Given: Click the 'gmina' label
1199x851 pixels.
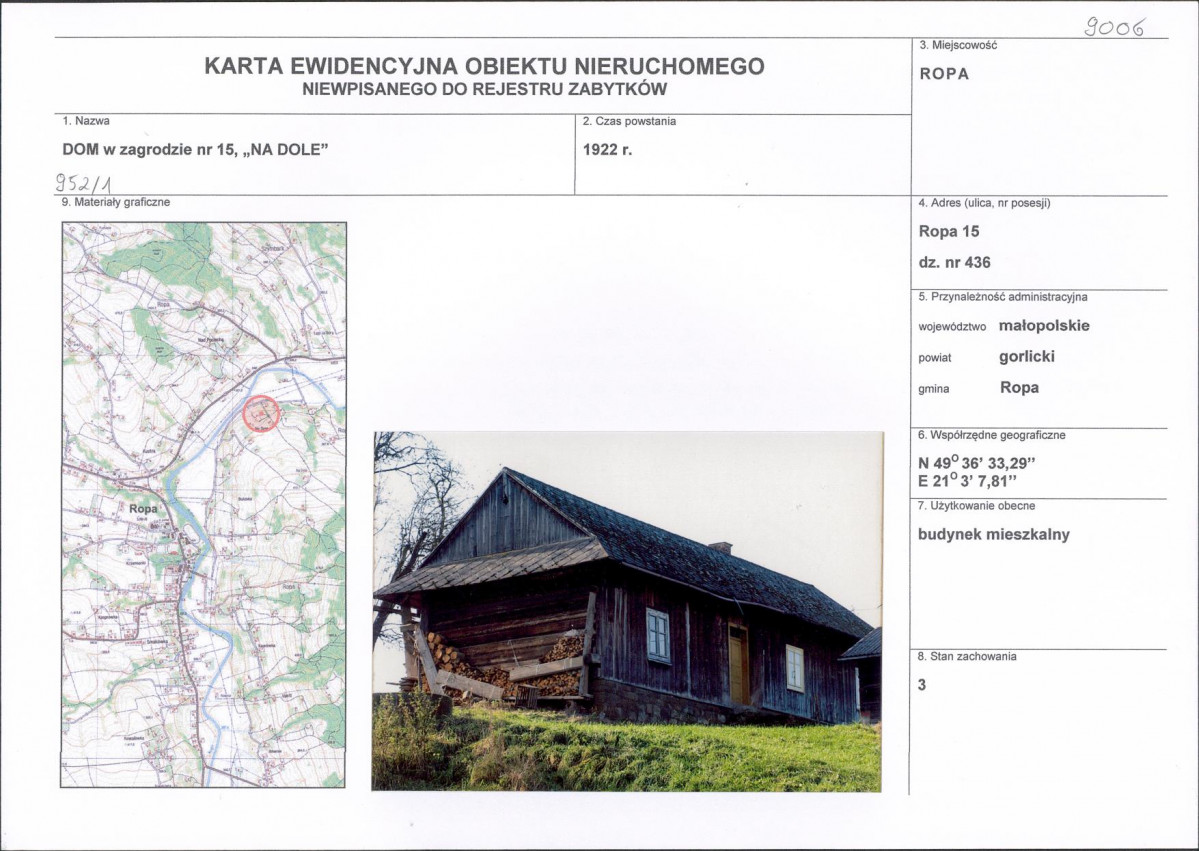Looking at the screenshot, I should click(934, 389).
